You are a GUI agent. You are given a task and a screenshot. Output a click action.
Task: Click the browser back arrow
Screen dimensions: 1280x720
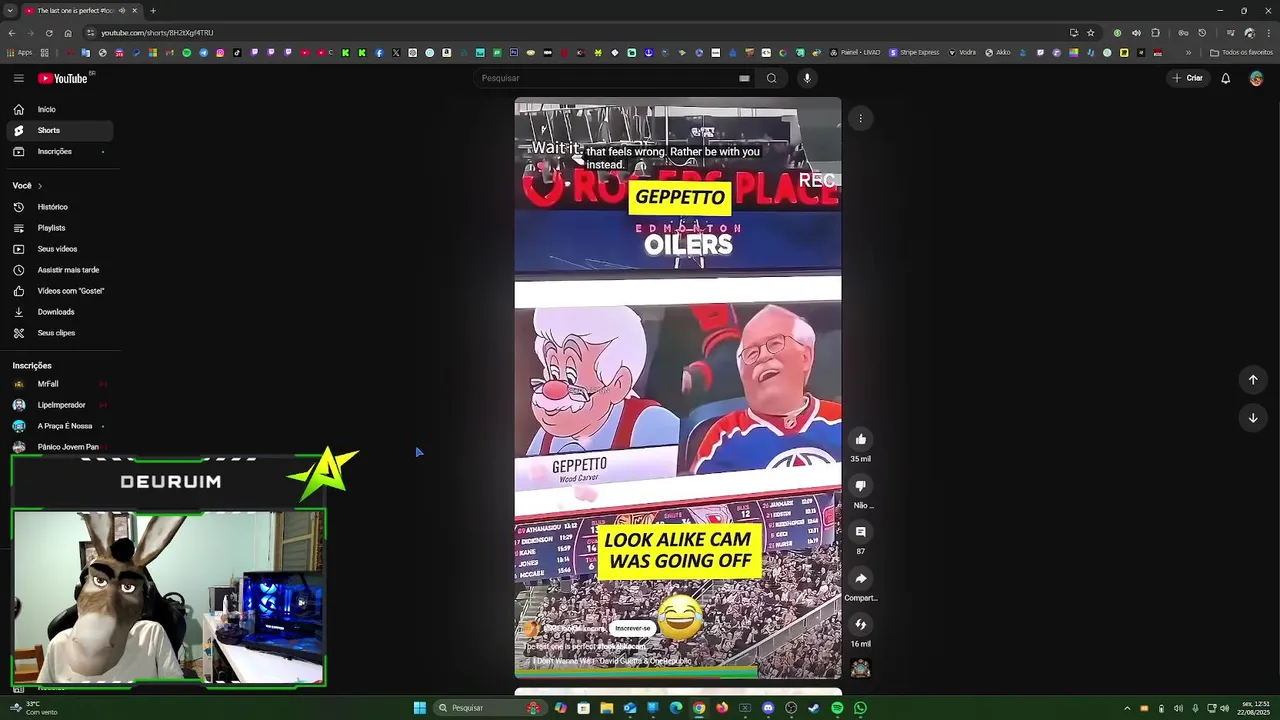coord(10,33)
